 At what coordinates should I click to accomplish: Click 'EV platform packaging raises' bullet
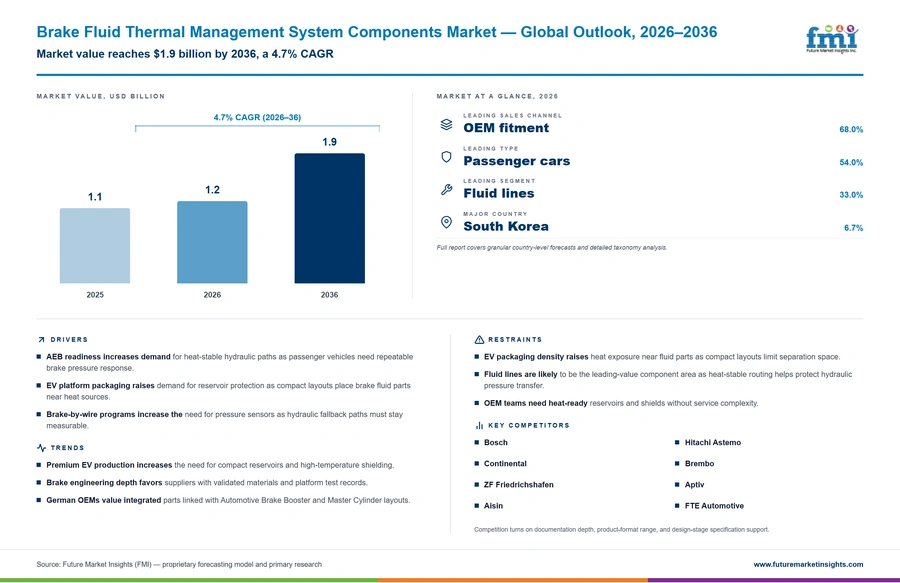(x=100, y=386)
